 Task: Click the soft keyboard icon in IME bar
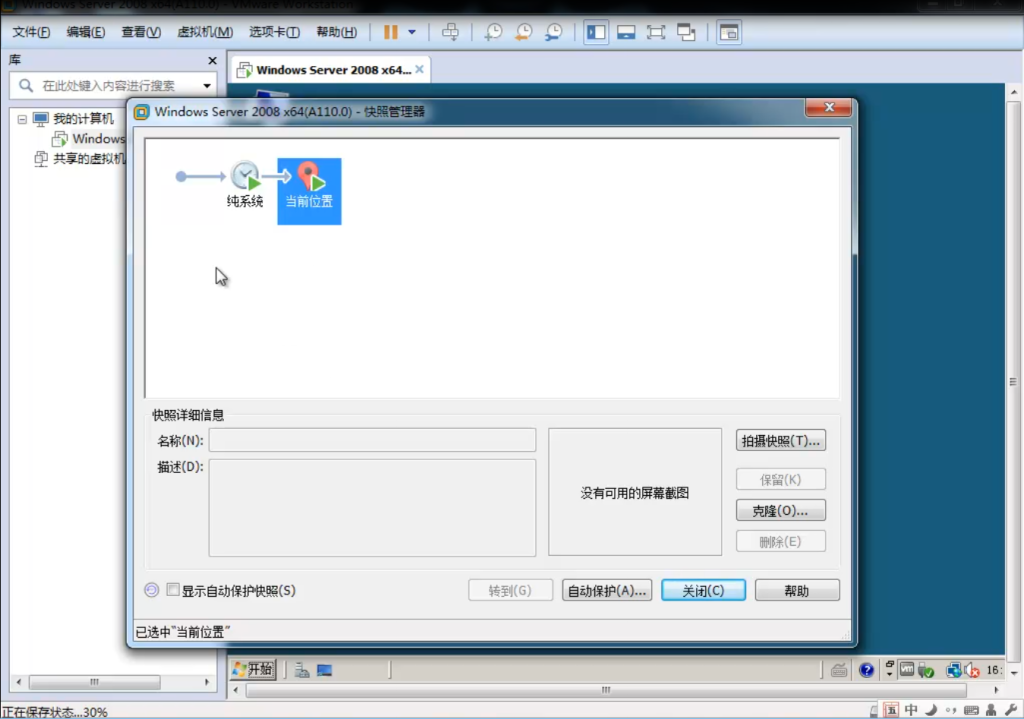[x=971, y=711]
